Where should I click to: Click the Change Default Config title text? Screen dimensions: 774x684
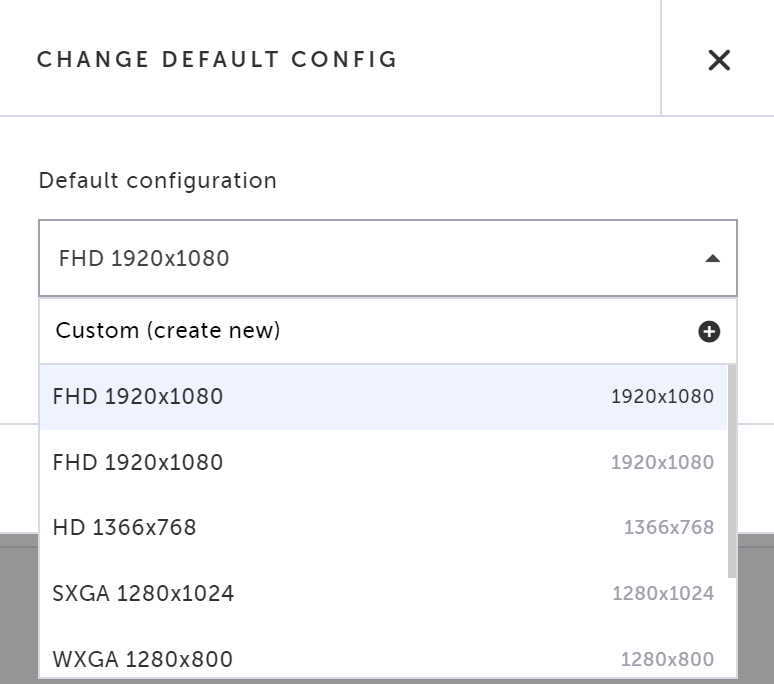pyautogui.click(x=217, y=60)
